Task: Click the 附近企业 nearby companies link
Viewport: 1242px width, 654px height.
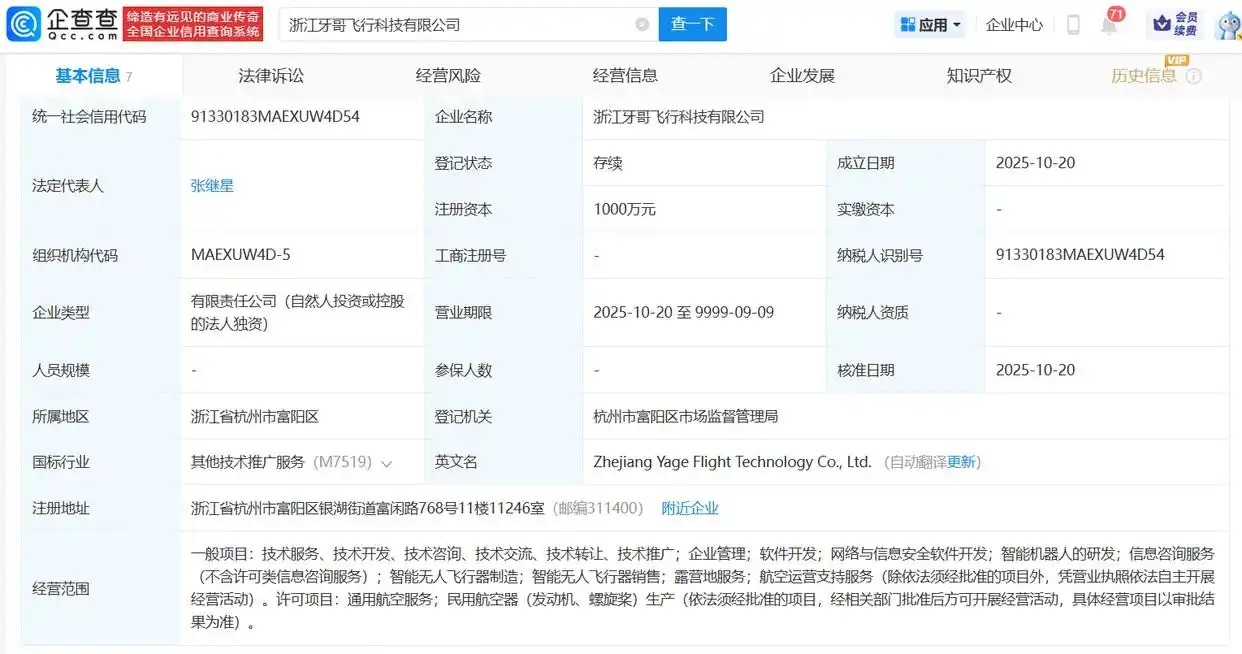Action: pyautogui.click(x=690, y=508)
